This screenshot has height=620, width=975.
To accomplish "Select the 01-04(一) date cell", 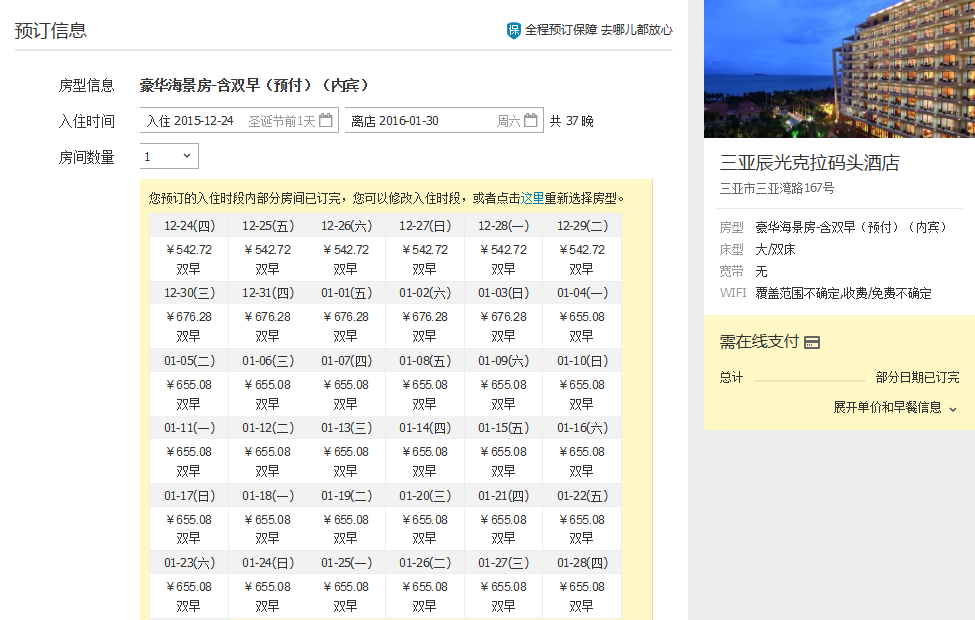I will [x=583, y=293].
